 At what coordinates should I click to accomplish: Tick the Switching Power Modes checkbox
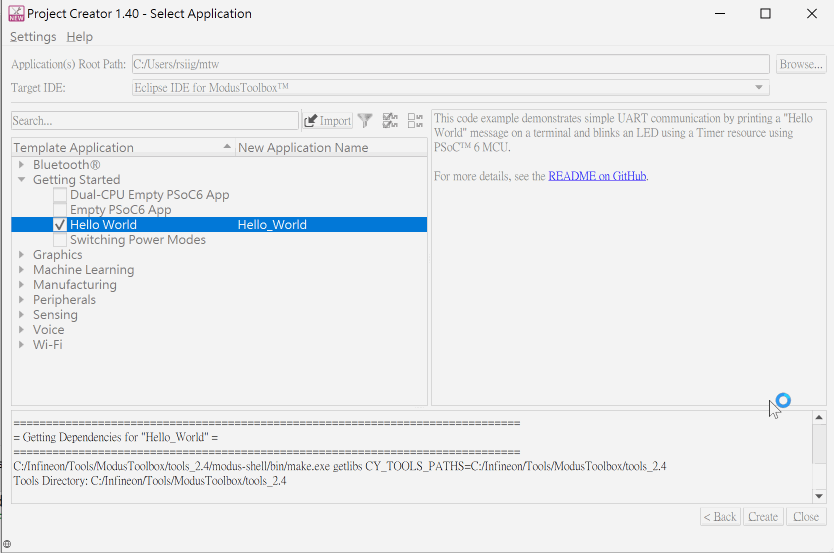(60, 240)
